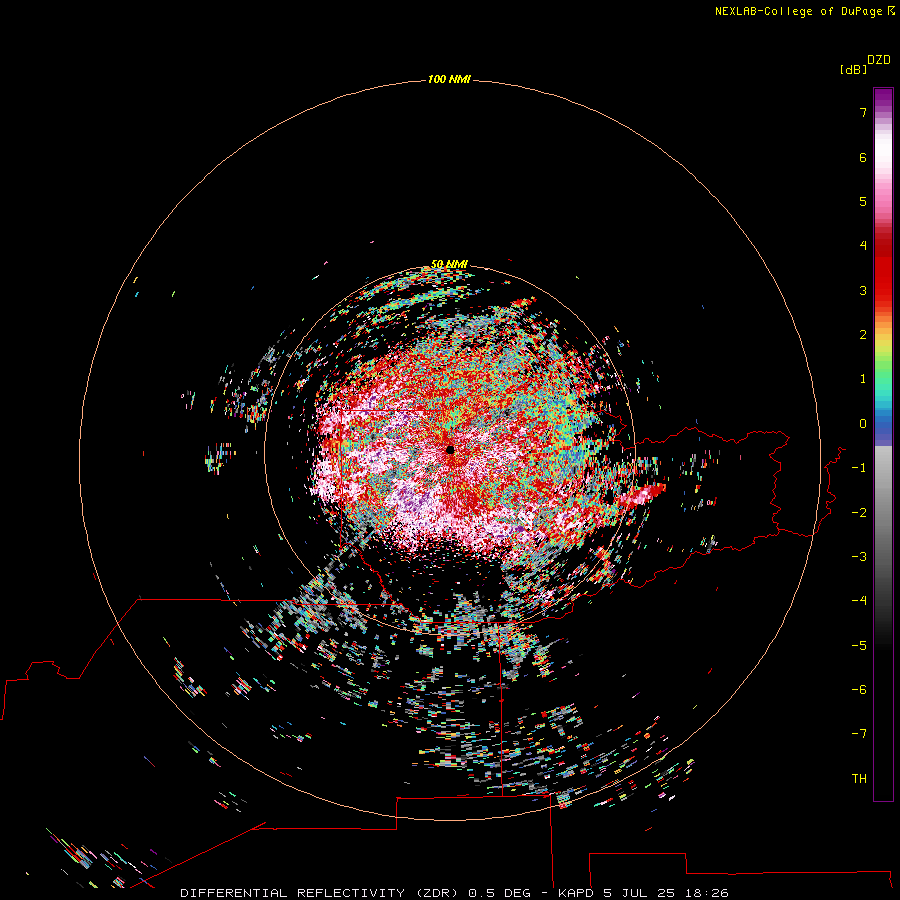Click the black radar site dot
This screenshot has width=900, height=900.
450,449
